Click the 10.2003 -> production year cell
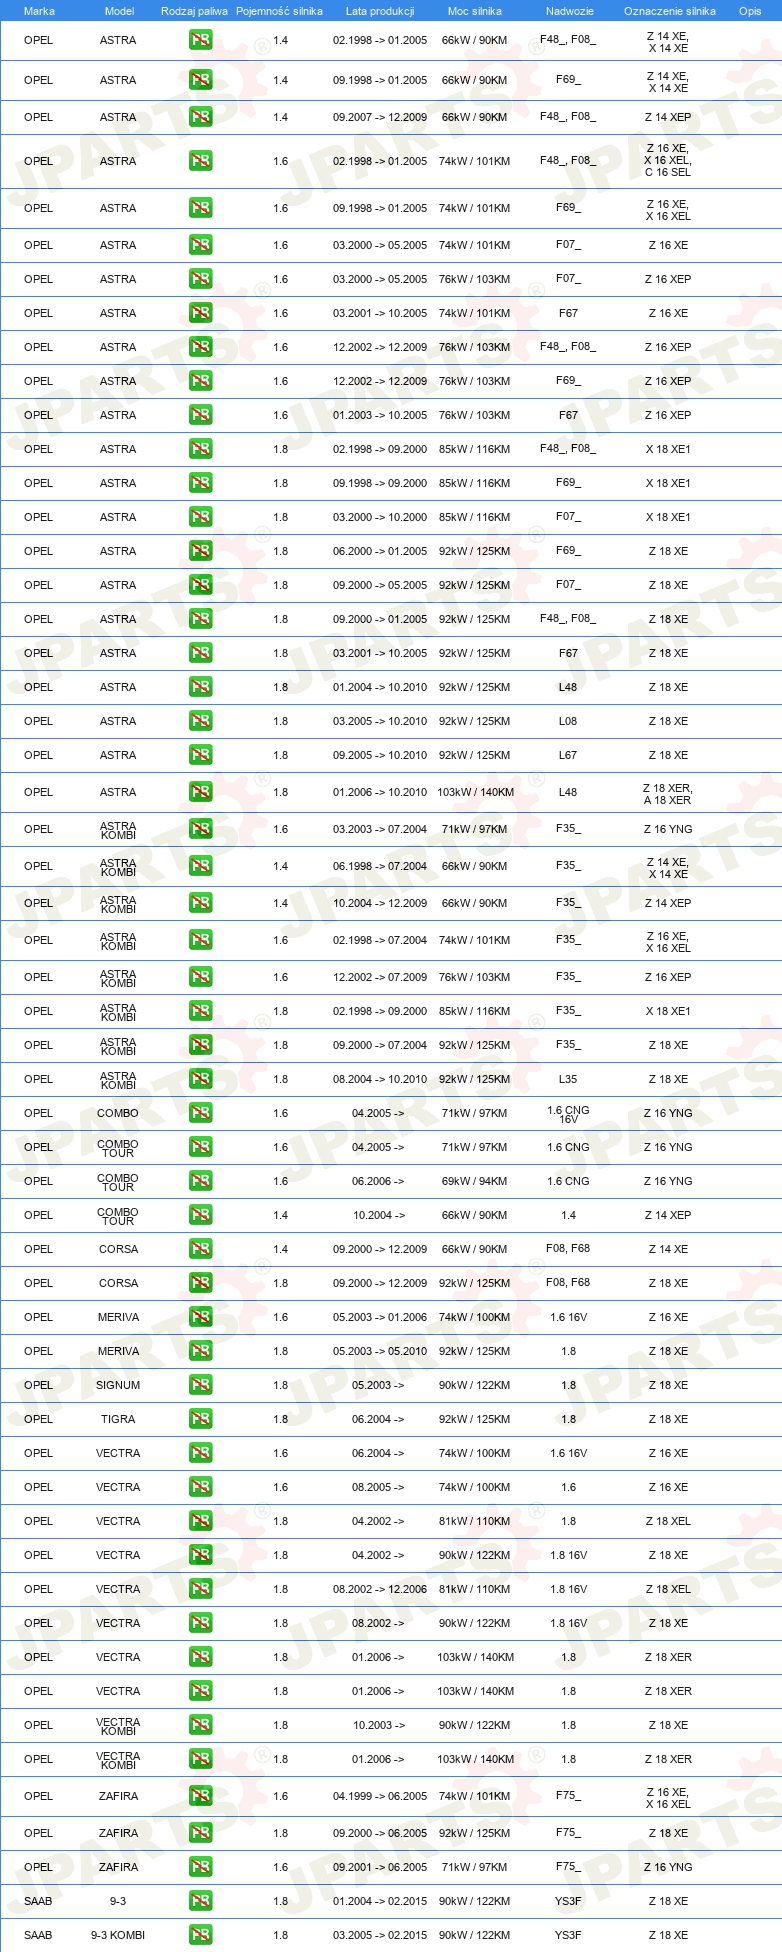 379,1725
